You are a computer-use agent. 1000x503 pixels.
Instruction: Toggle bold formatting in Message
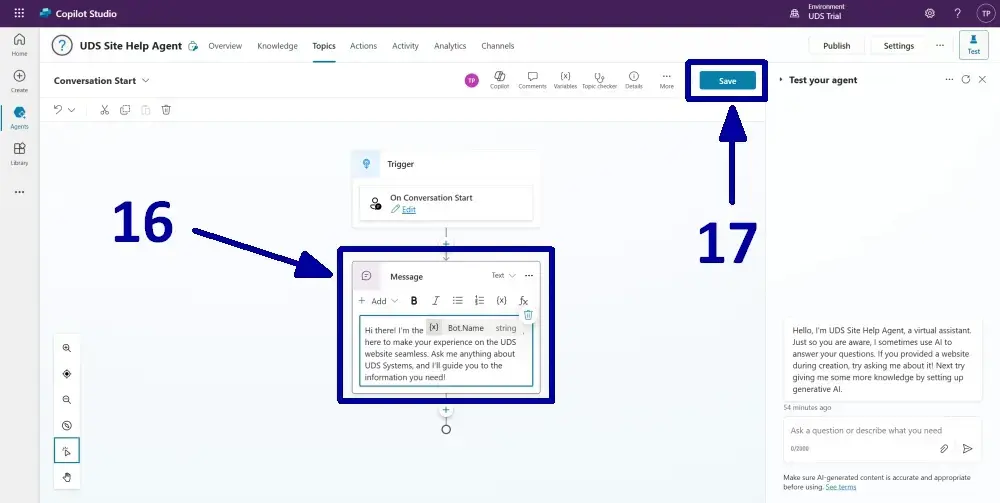(x=414, y=301)
